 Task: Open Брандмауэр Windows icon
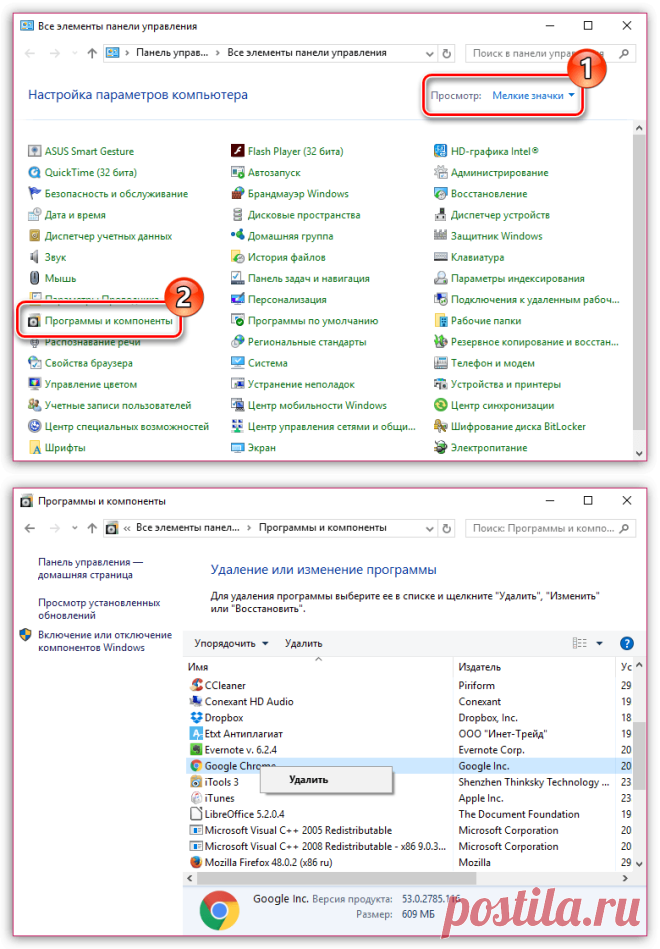(x=237, y=194)
